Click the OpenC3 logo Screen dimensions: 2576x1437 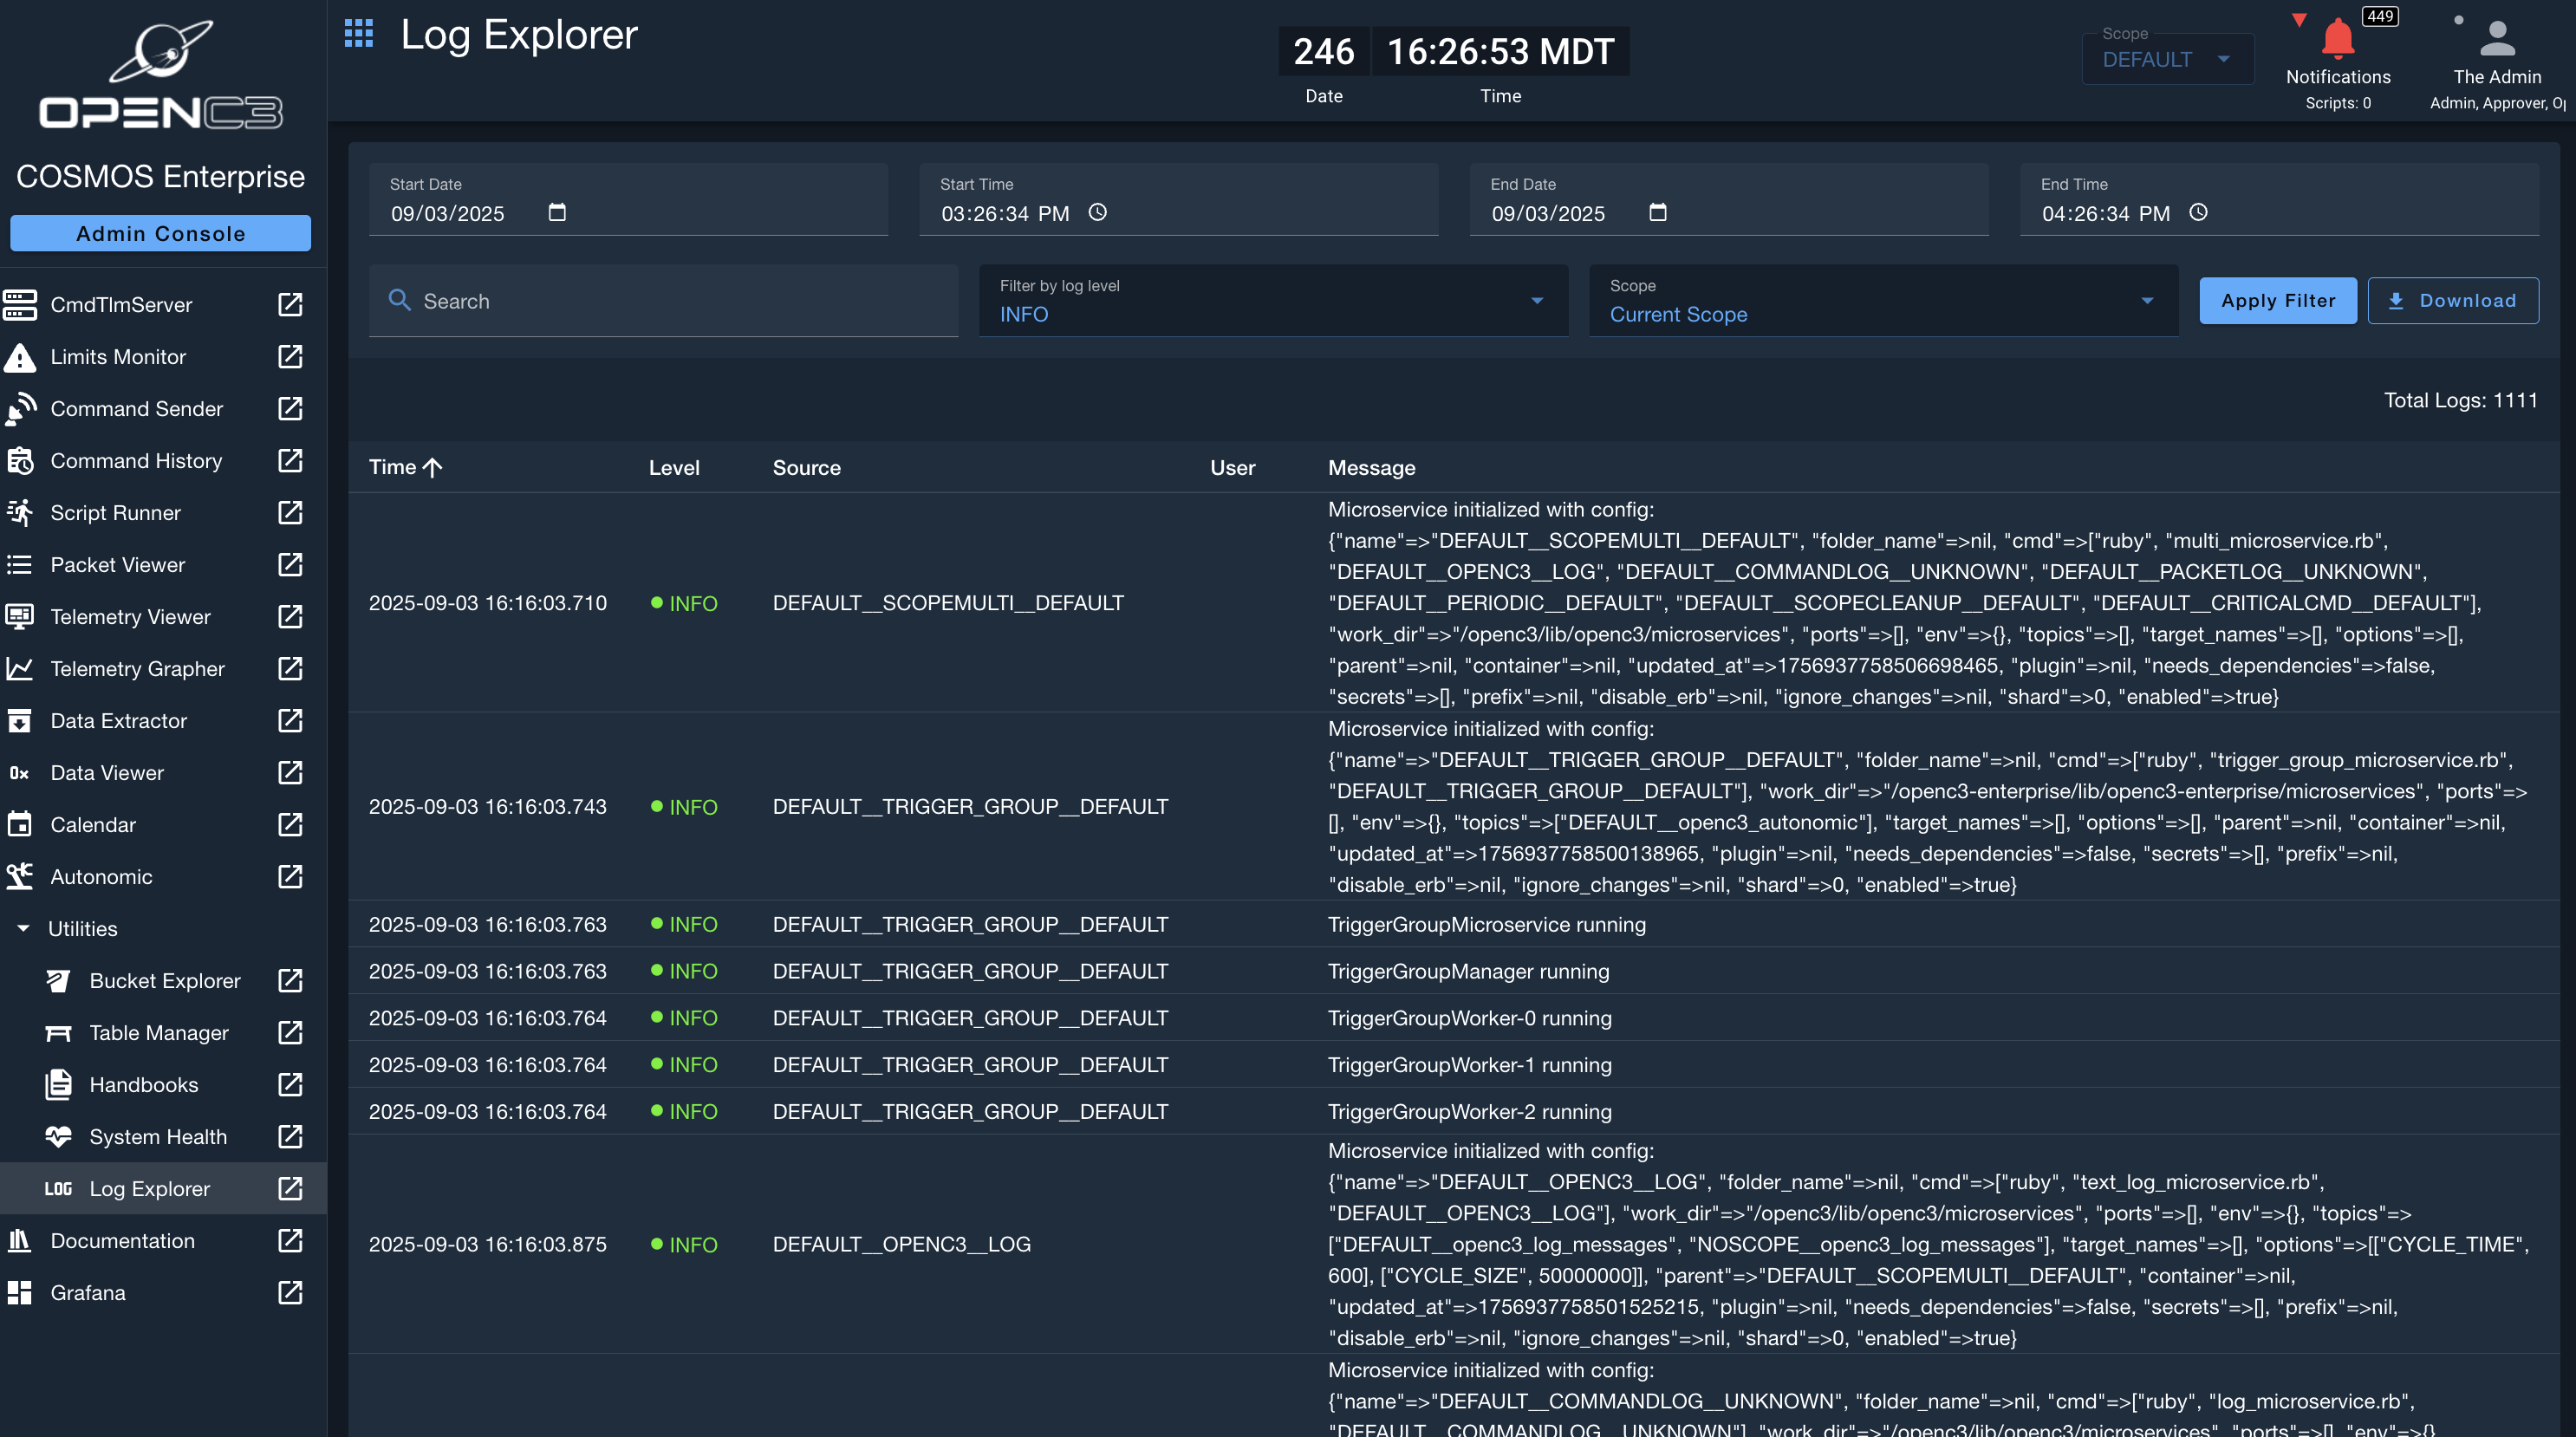click(160, 75)
